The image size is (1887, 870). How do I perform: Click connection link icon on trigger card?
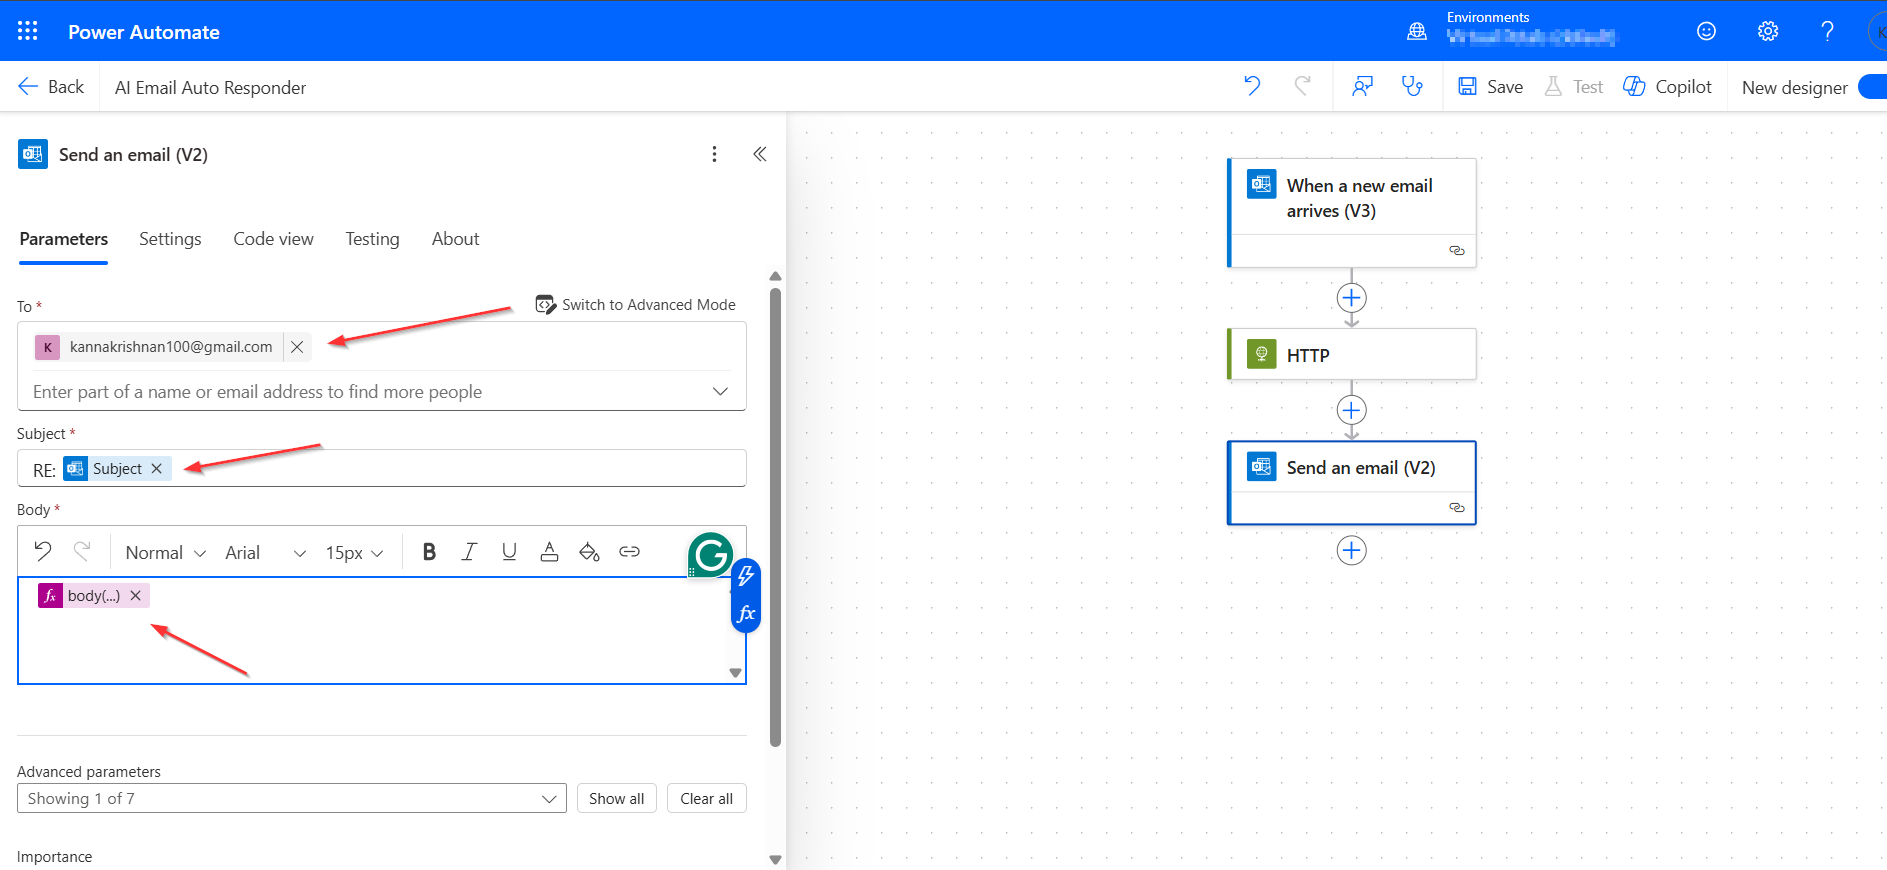(1457, 251)
